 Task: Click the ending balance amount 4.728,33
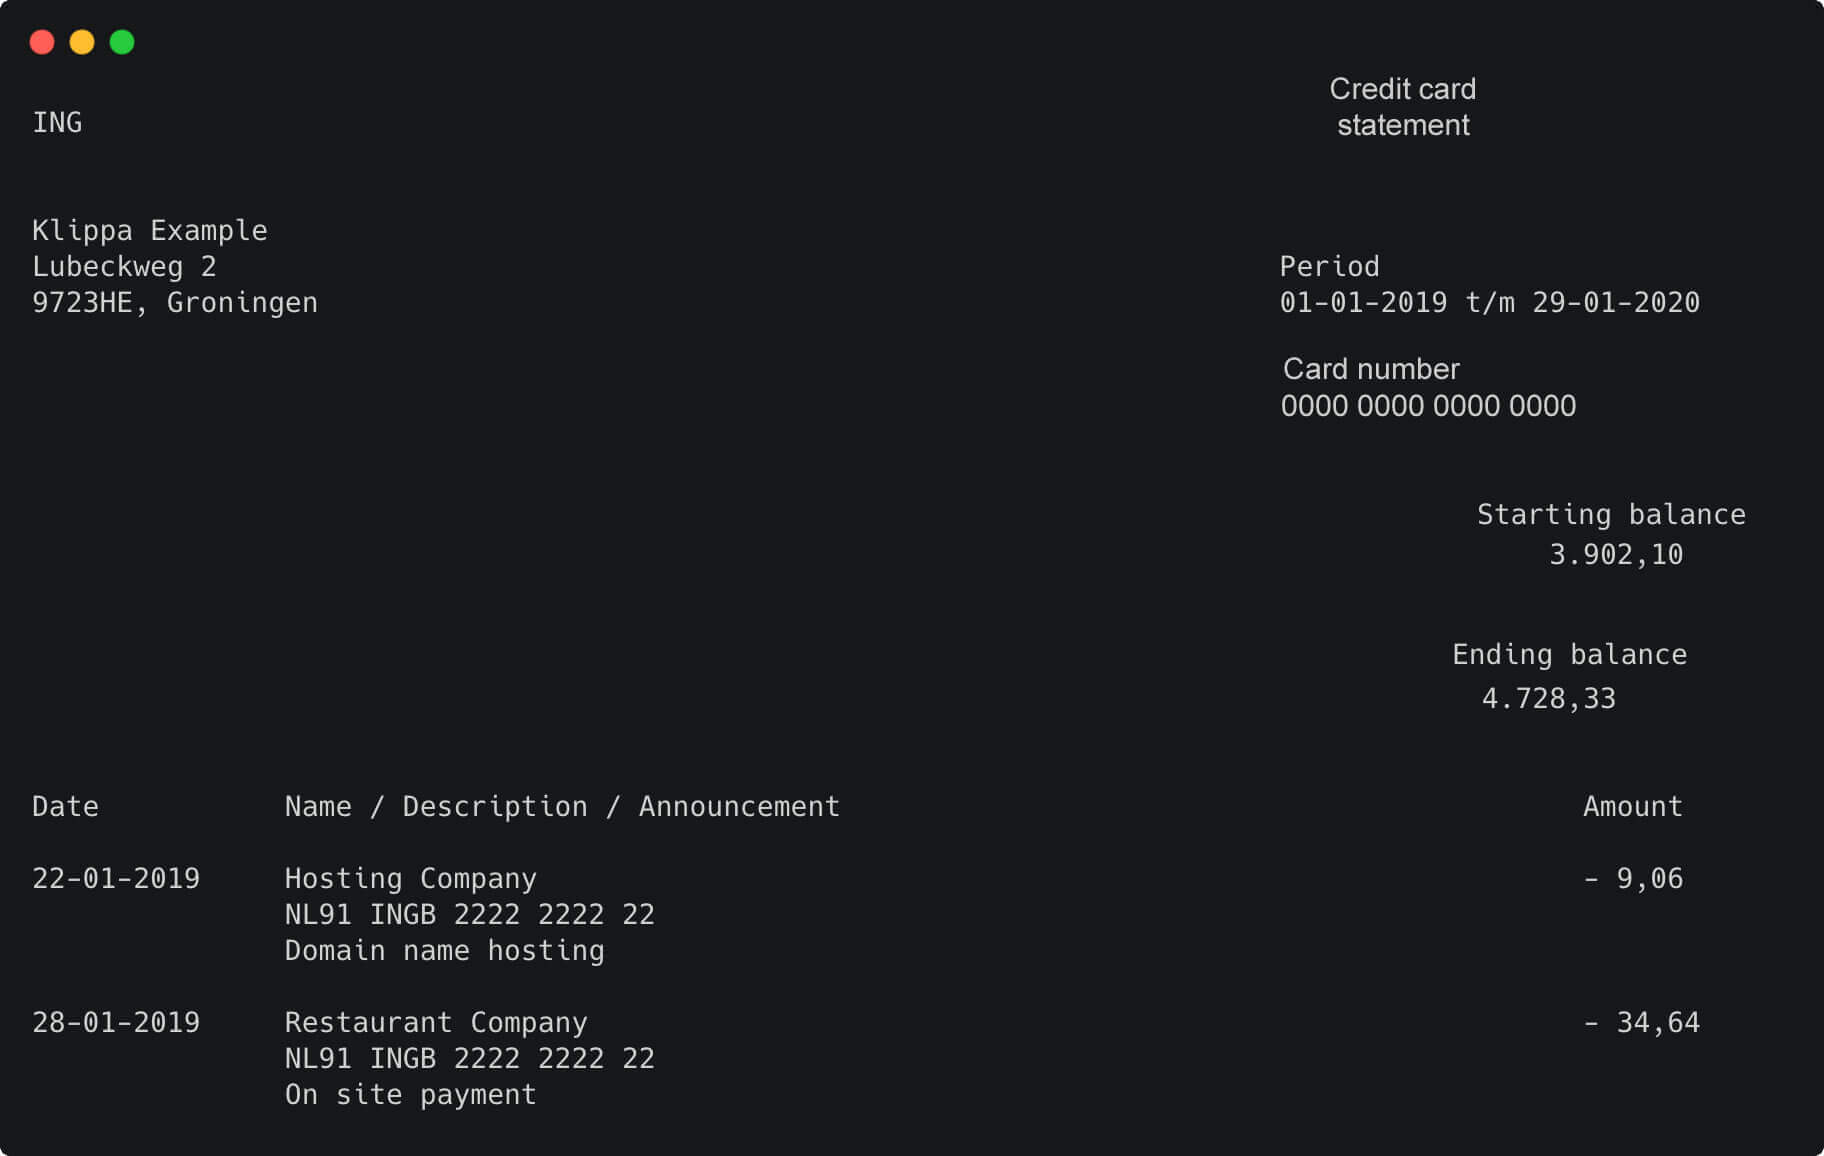1548,699
